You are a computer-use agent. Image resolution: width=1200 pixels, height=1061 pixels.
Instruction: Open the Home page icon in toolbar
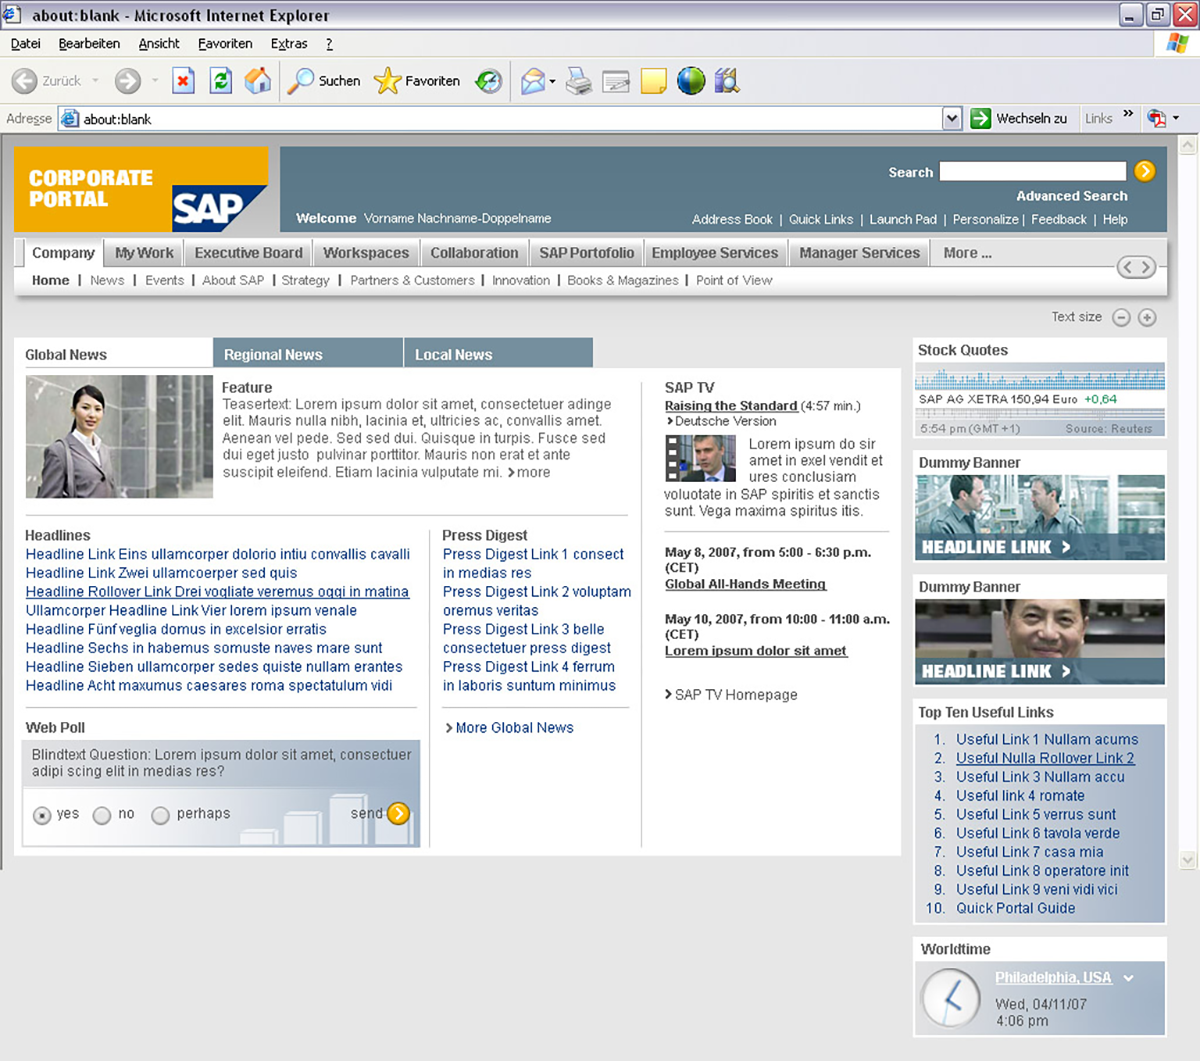point(258,81)
